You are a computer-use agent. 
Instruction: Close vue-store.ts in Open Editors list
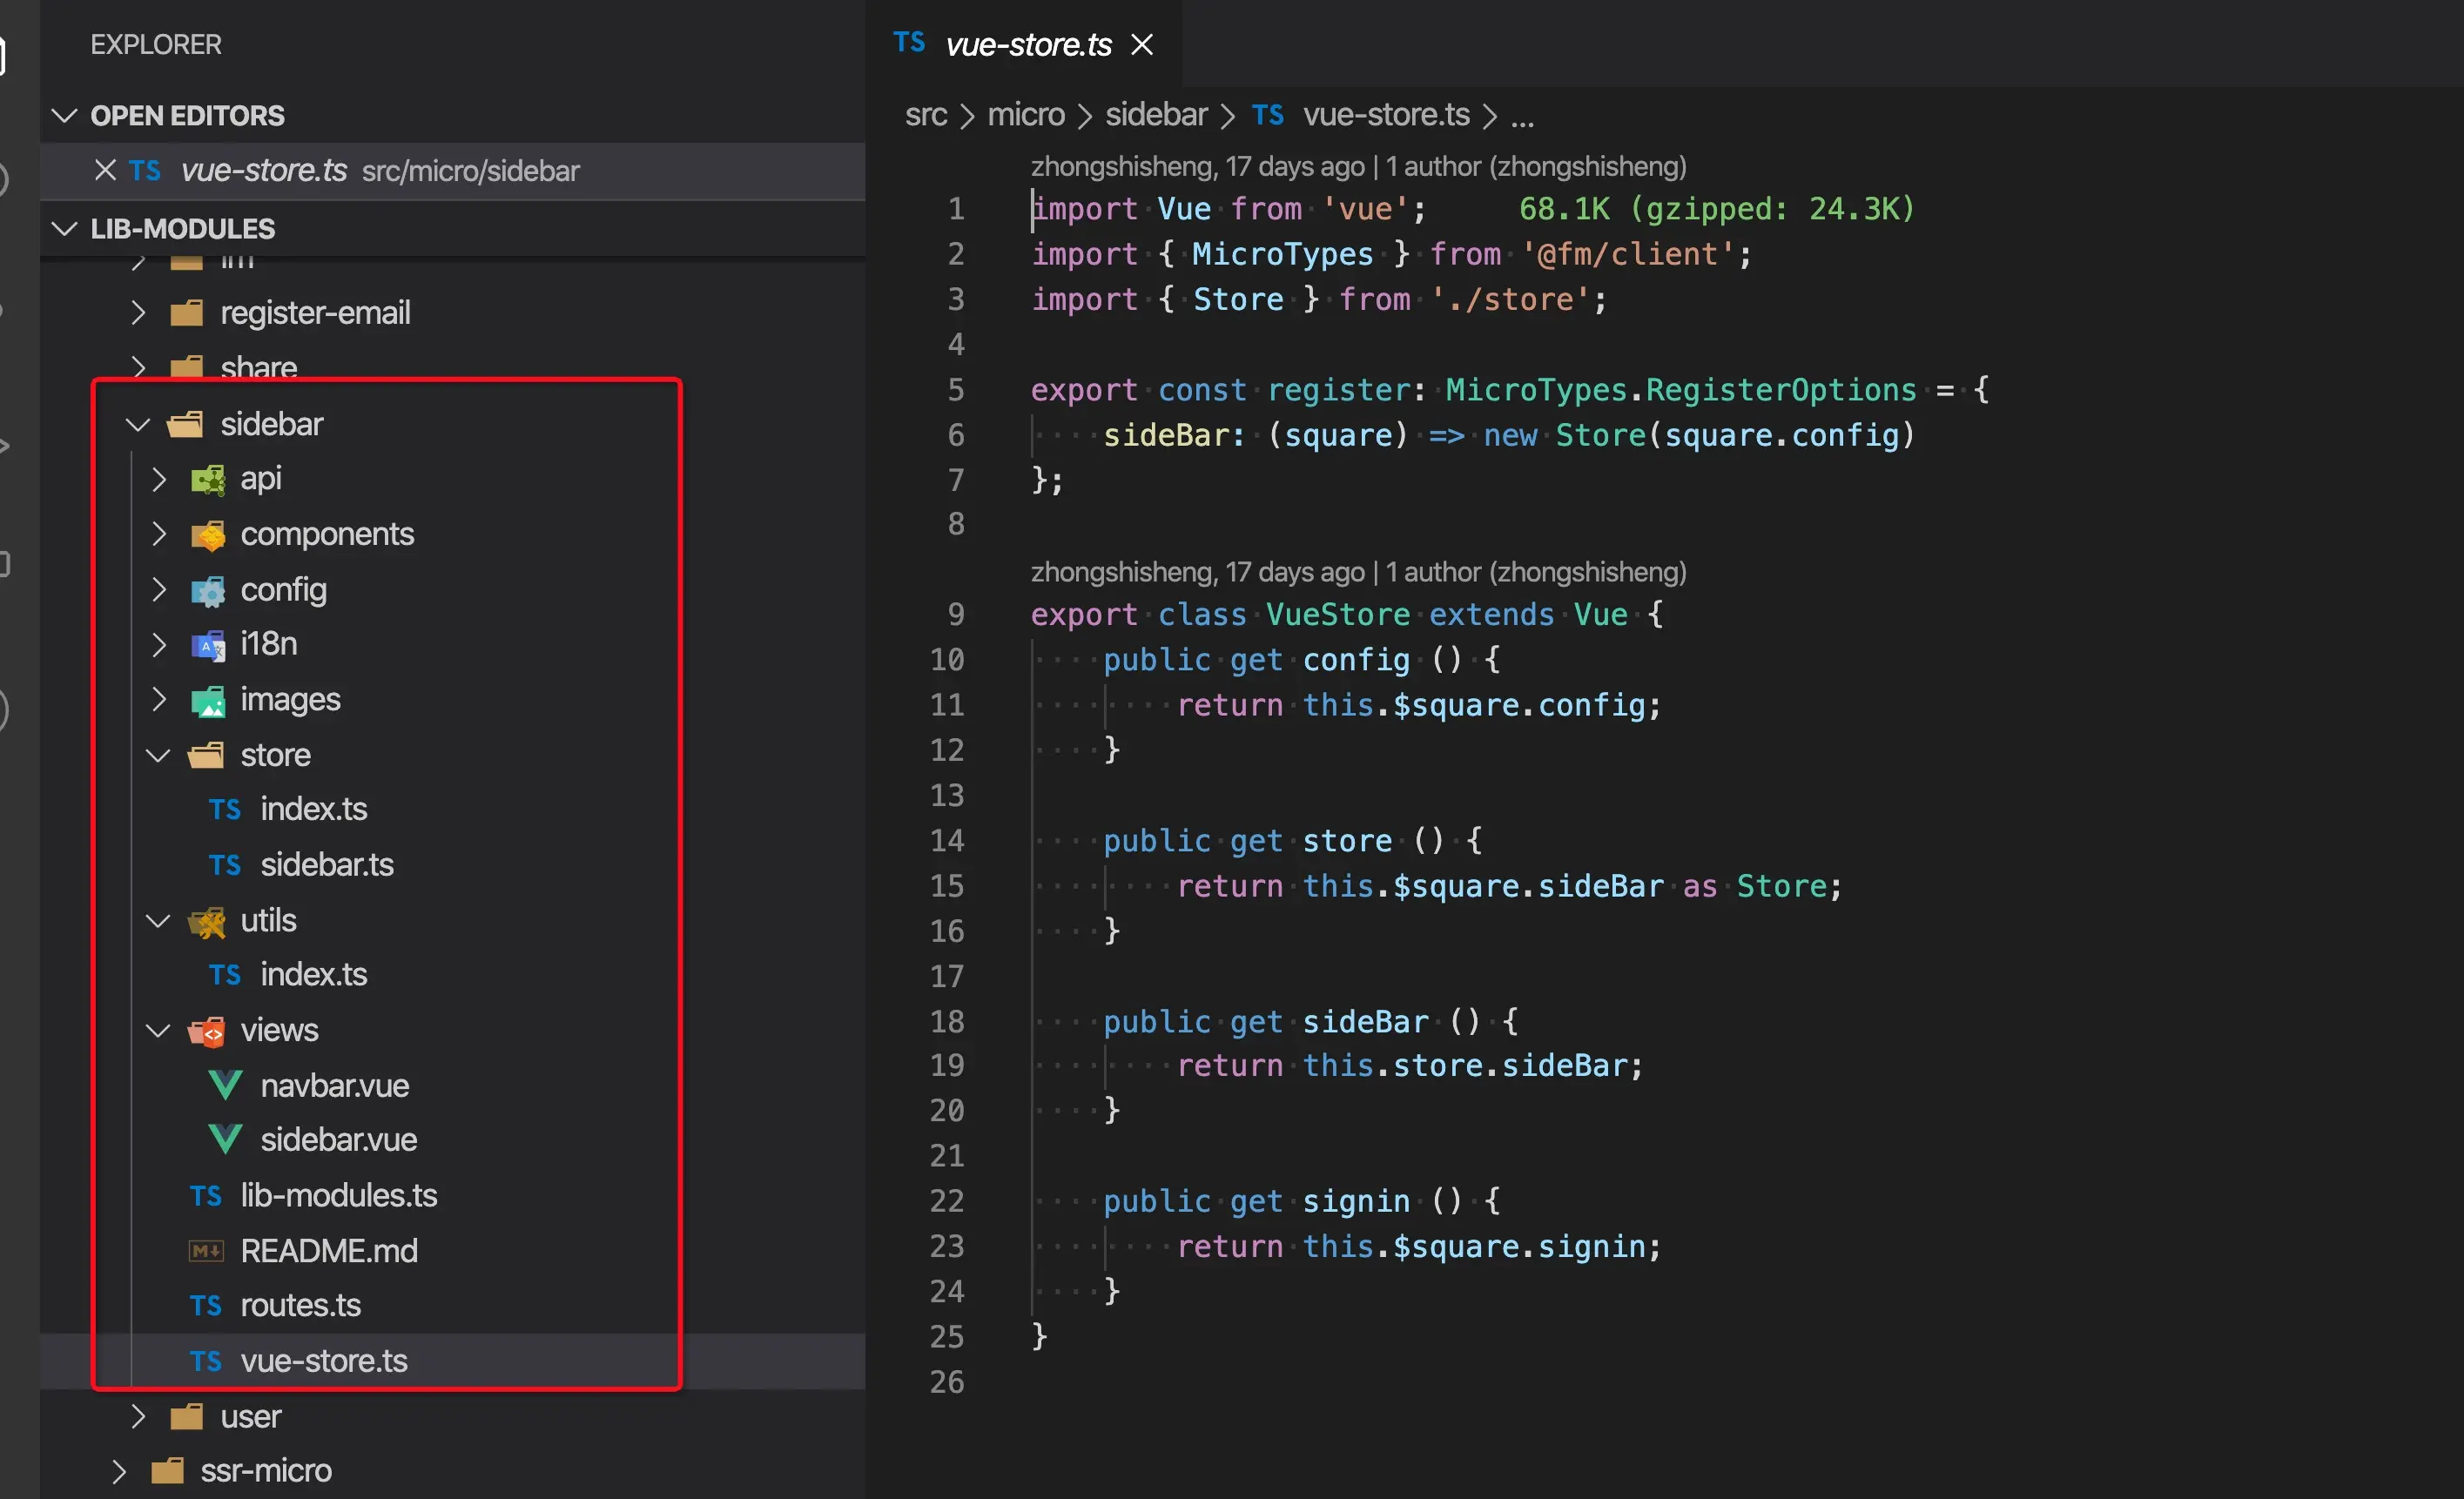pos(105,170)
